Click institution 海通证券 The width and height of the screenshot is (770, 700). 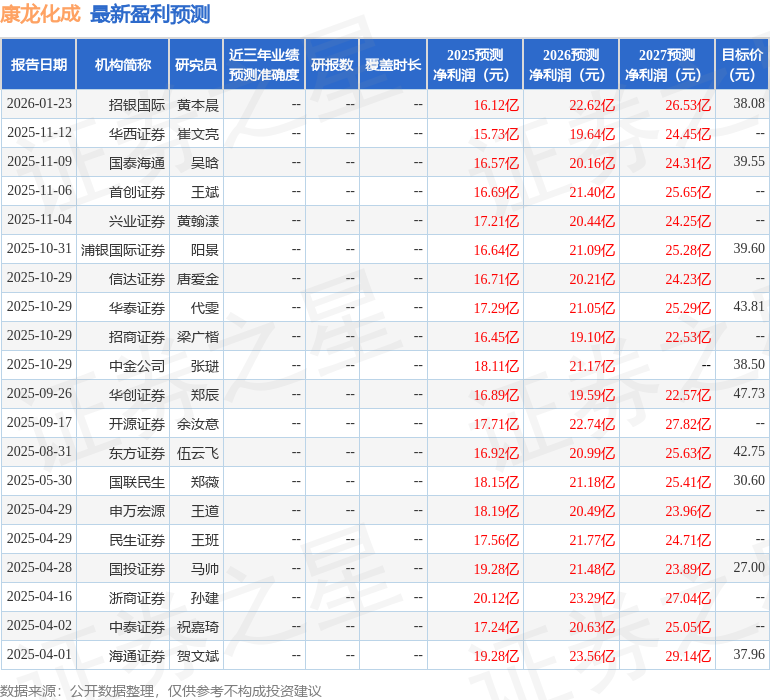pyautogui.click(x=137, y=656)
